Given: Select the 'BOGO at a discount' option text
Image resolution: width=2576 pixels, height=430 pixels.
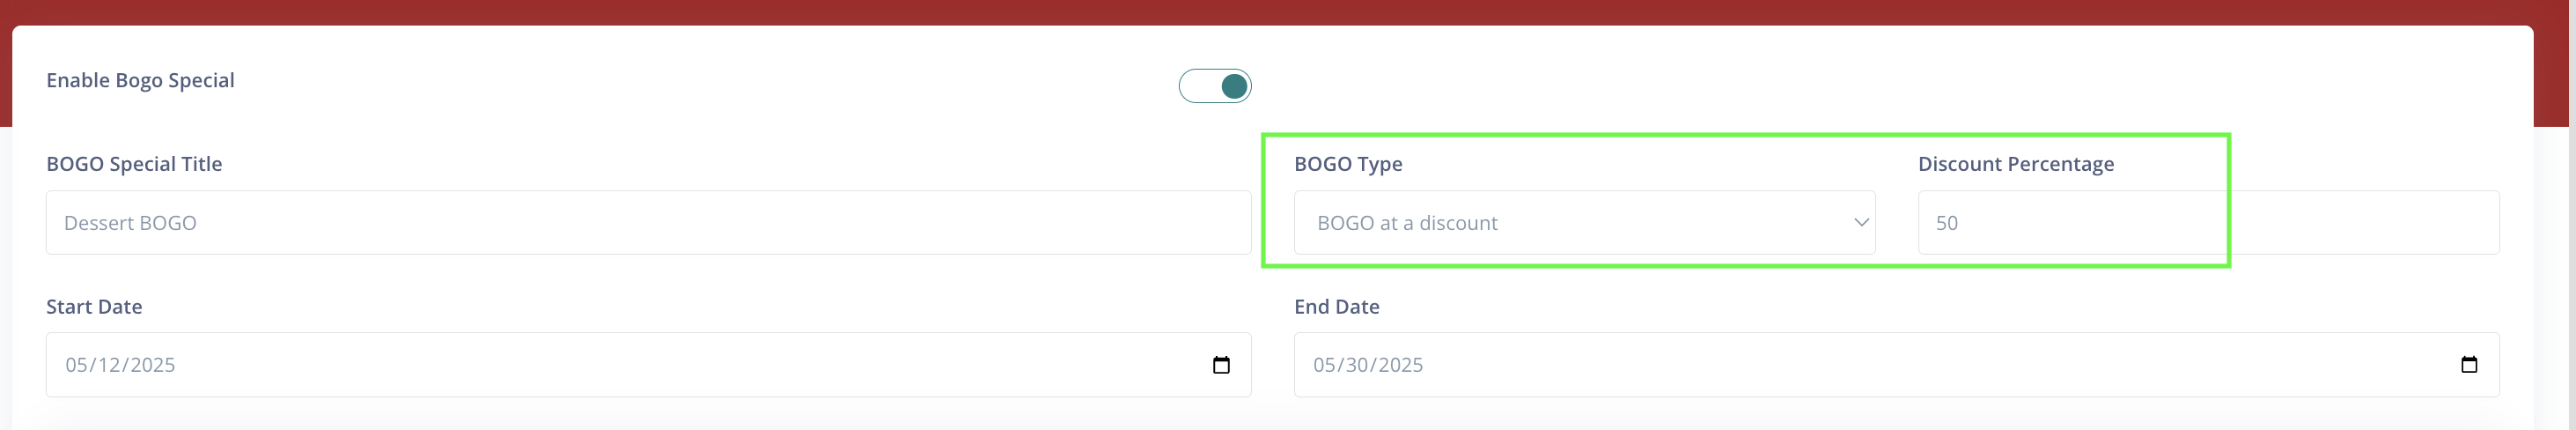Looking at the screenshot, I should (x=1406, y=223).
